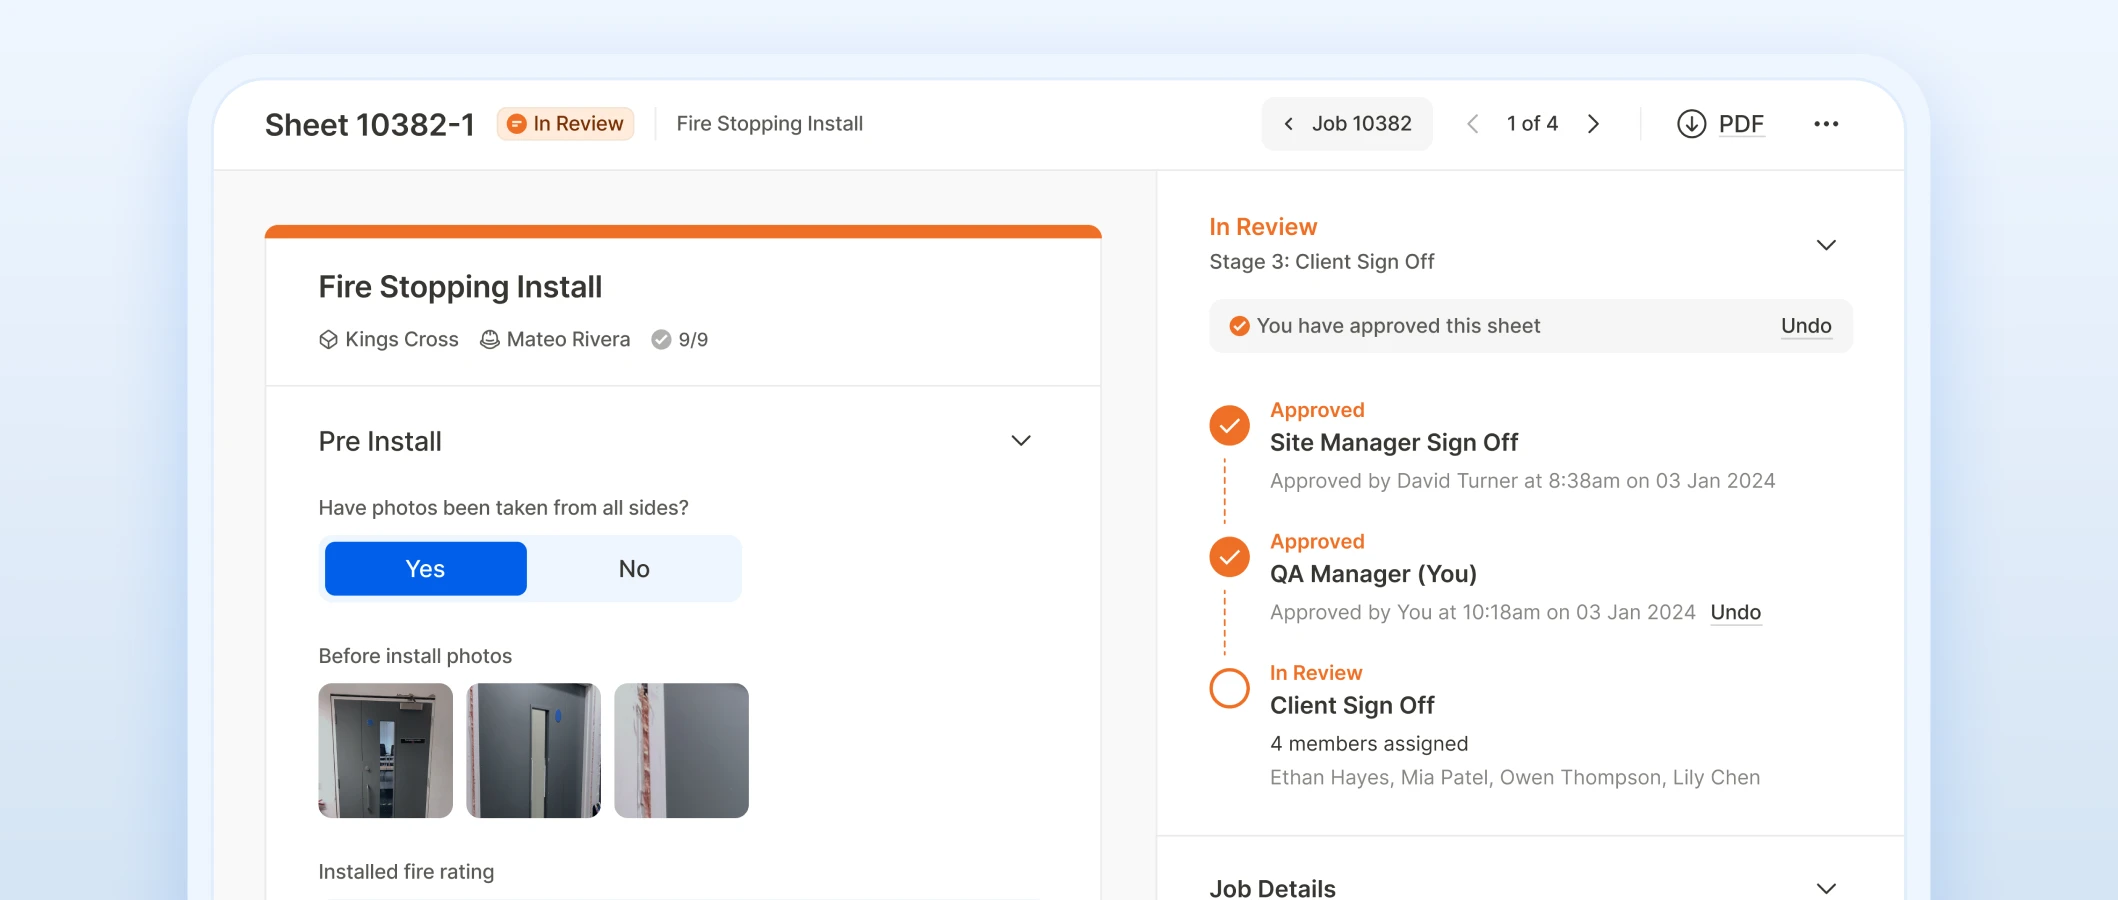2118x900 pixels.
Task: Click the 9/9 completed checkmark icon
Action: coord(661,340)
